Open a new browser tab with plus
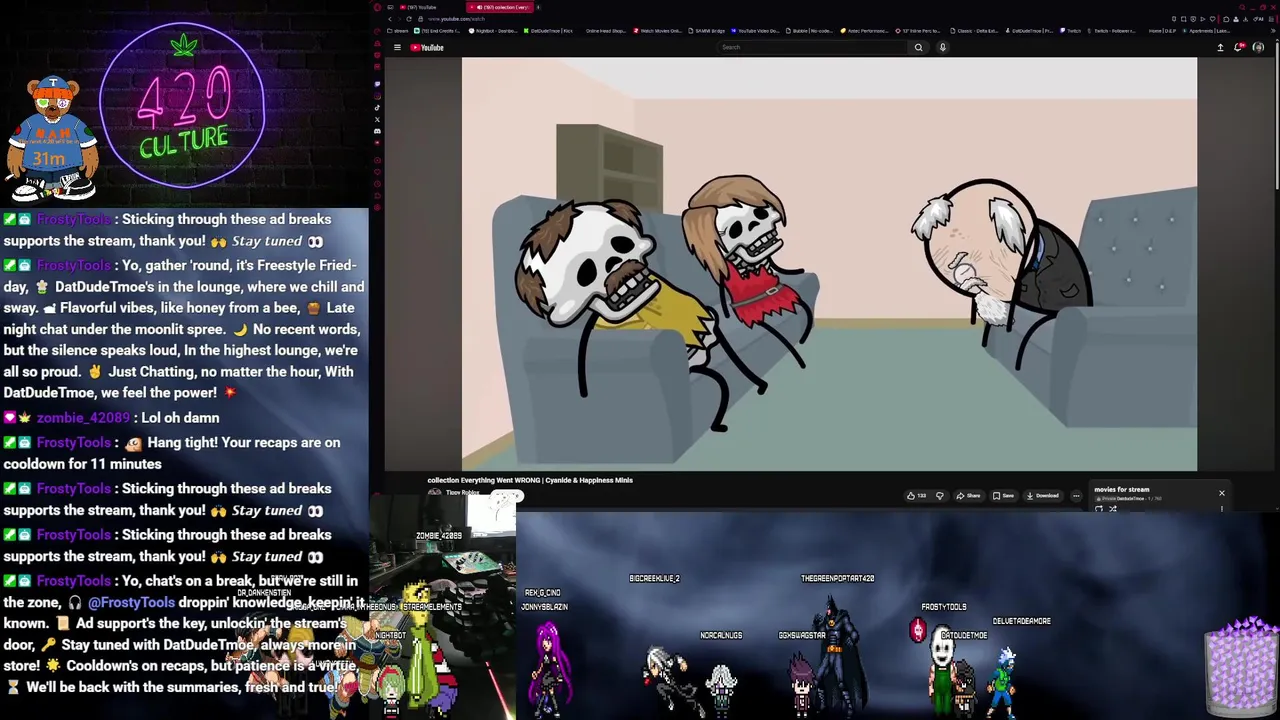This screenshot has width=1280, height=720. coord(538,7)
